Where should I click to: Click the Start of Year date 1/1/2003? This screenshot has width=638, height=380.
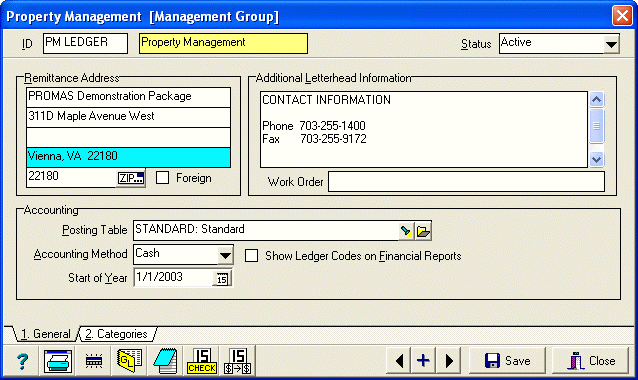click(173, 278)
